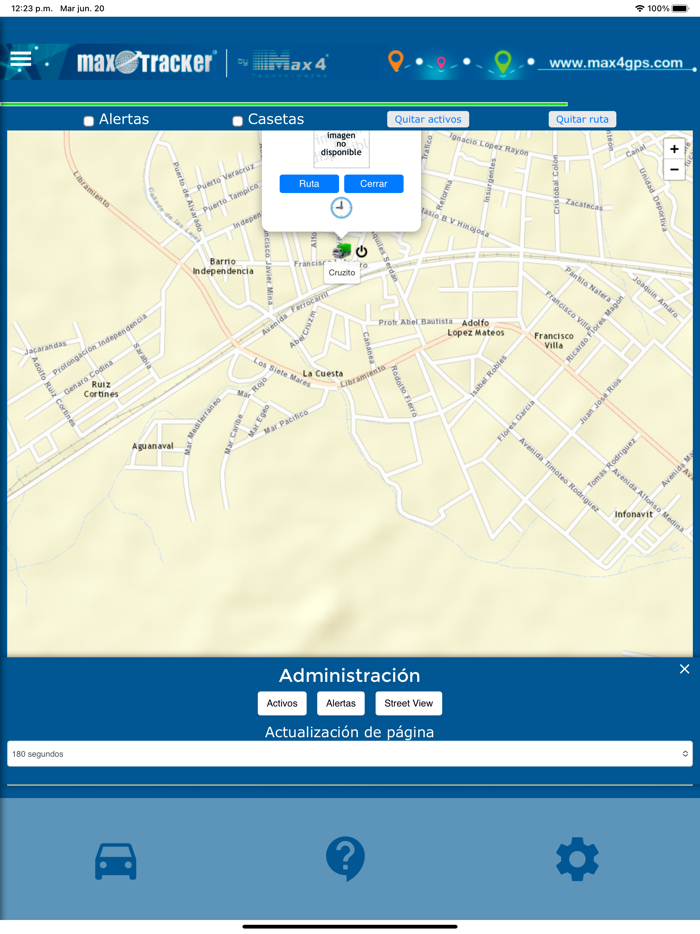Click the Infonavit map label

[x=634, y=514]
